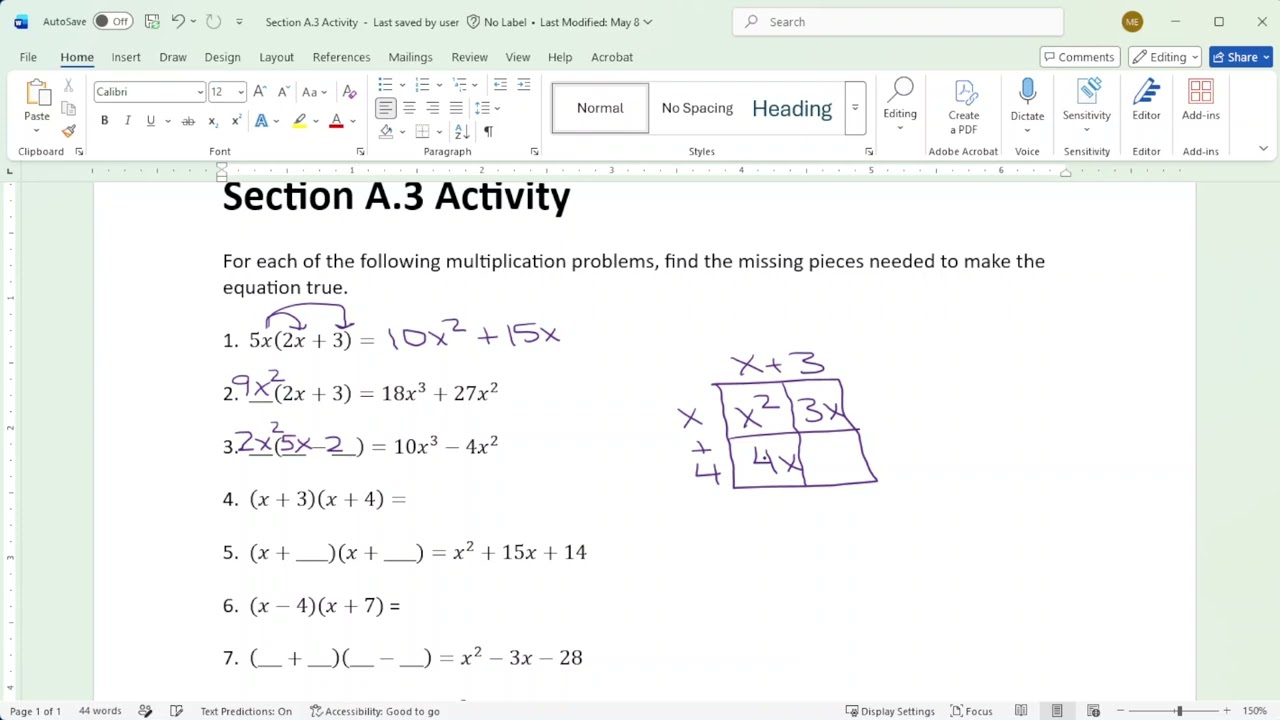The image size is (1280, 720).
Task: Toggle Superscript formatting
Action: click(236, 121)
